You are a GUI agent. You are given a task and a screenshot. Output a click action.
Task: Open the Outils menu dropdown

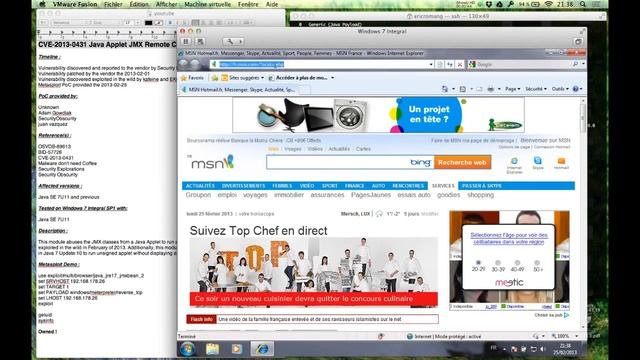(560, 89)
